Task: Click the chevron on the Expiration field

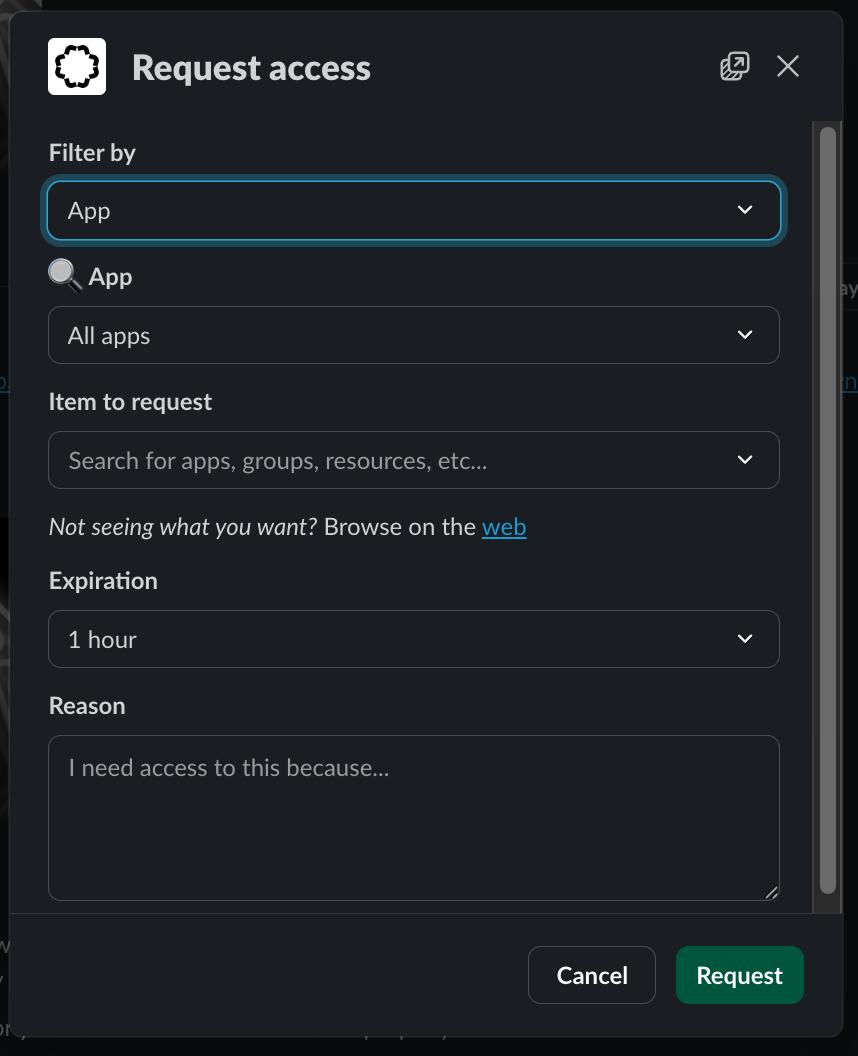Action: [x=745, y=638]
